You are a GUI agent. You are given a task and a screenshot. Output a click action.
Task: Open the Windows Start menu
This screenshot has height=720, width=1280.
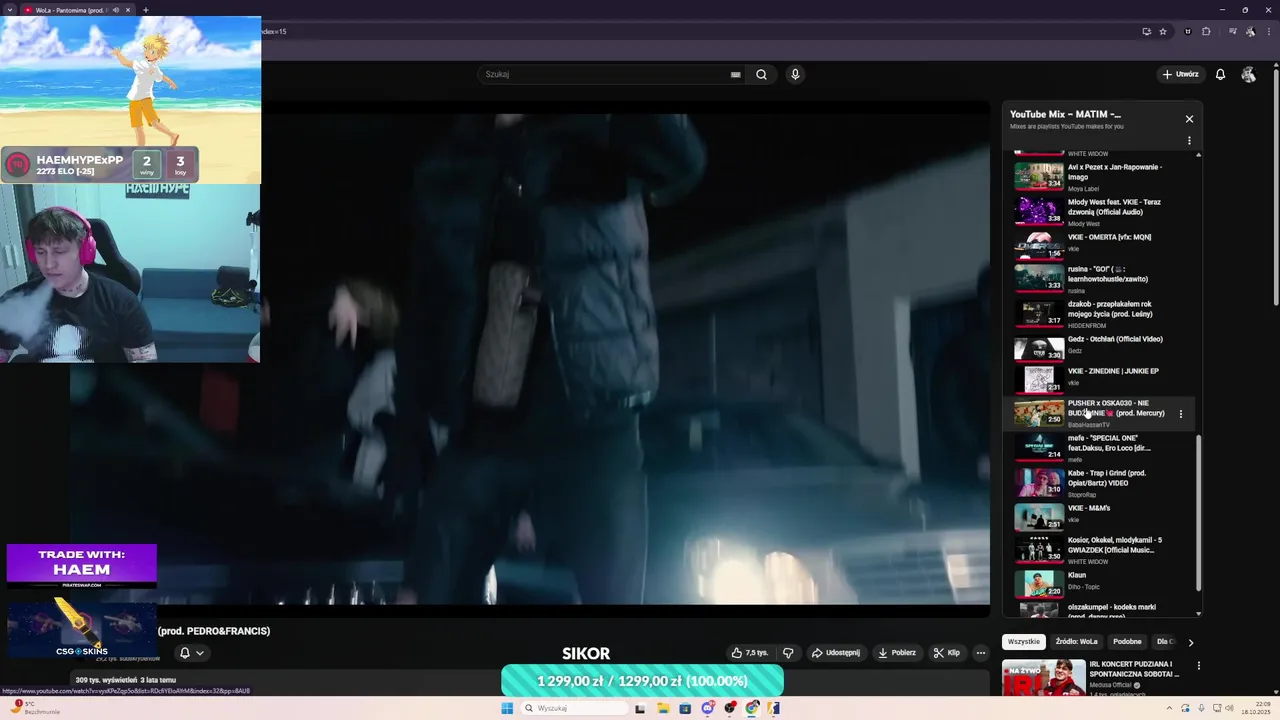507,708
